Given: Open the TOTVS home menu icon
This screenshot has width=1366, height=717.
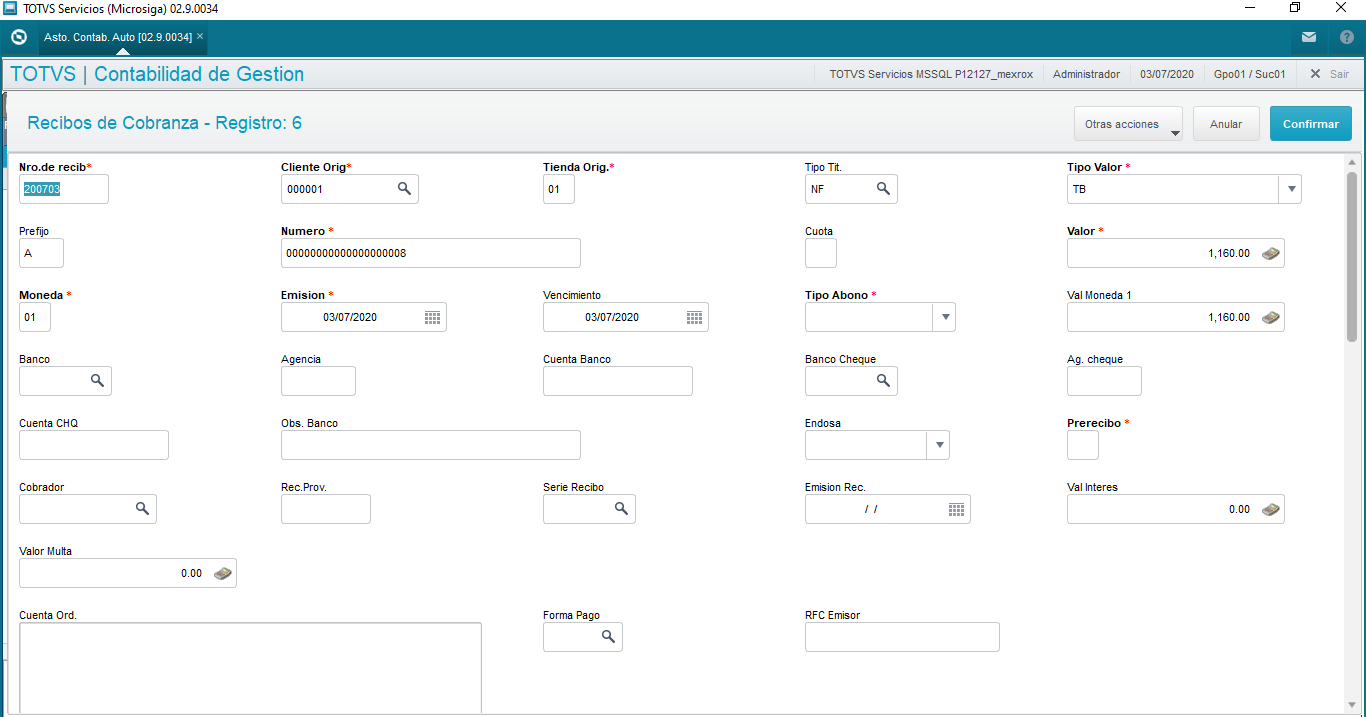Looking at the screenshot, I should [x=18, y=38].
